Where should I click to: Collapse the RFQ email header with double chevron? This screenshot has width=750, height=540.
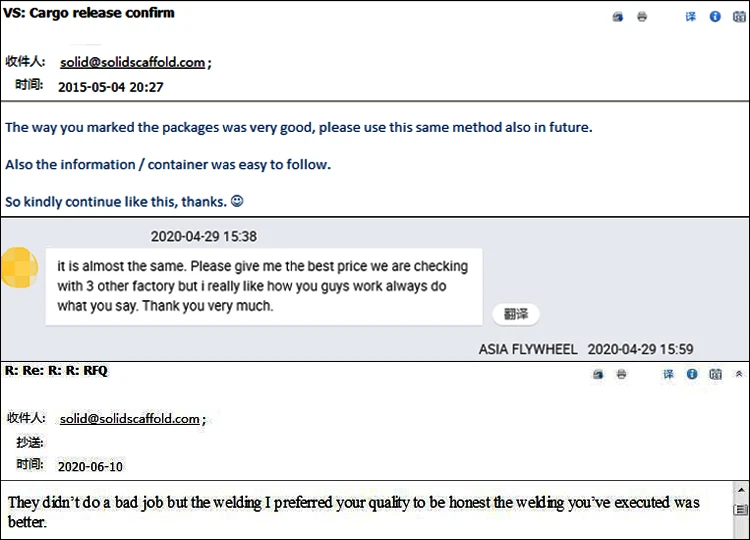coord(739,374)
